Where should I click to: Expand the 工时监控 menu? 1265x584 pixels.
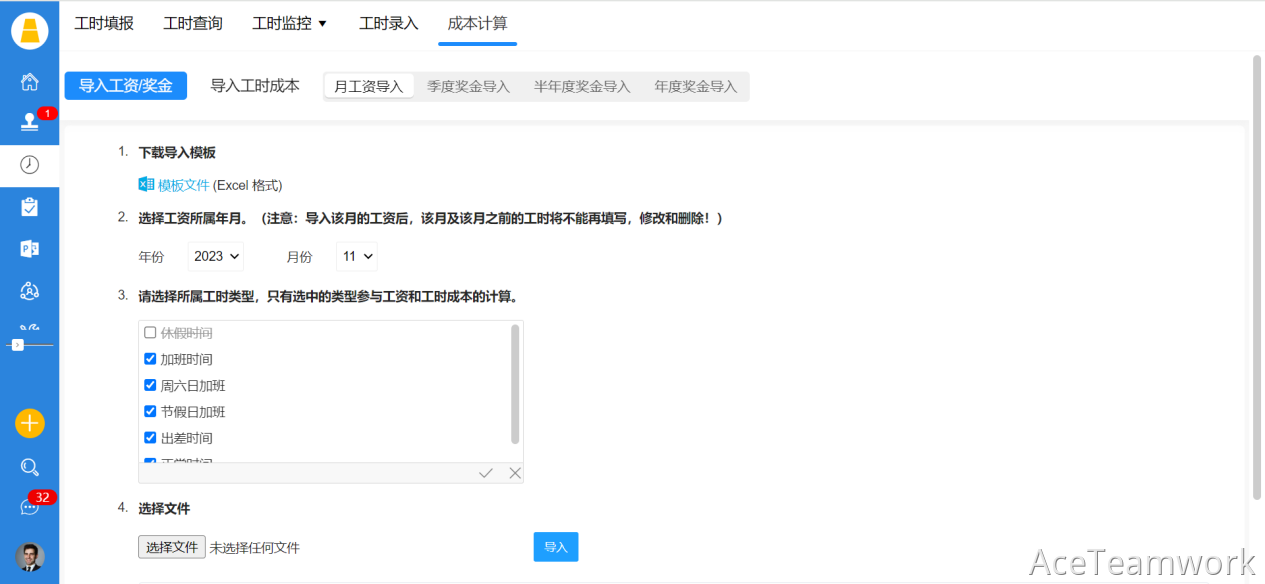tap(289, 23)
